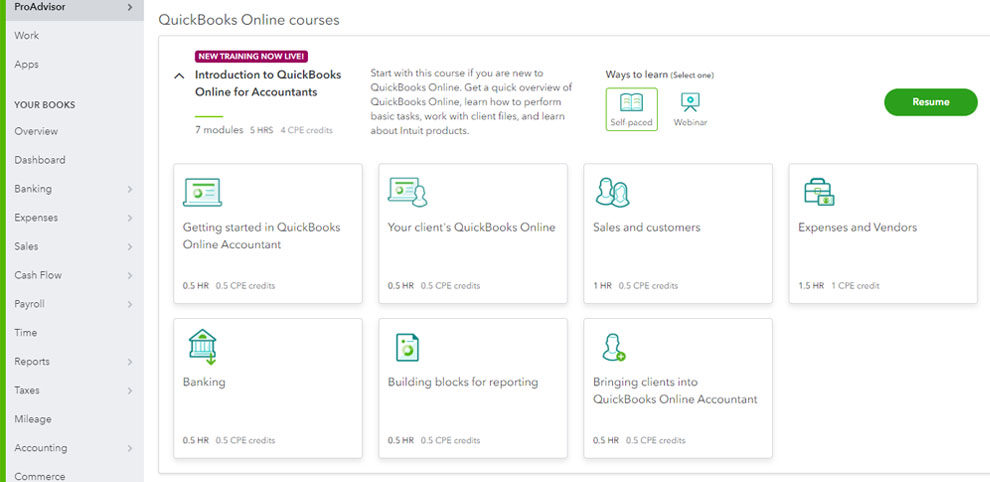This screenshot has width=990, height=482.
Task: Open Introduction to QuickBooks Online for Accountants title
Action: (268, 83)
